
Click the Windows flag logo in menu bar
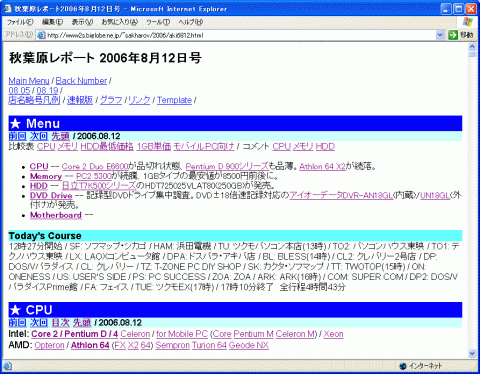[468, 22]
